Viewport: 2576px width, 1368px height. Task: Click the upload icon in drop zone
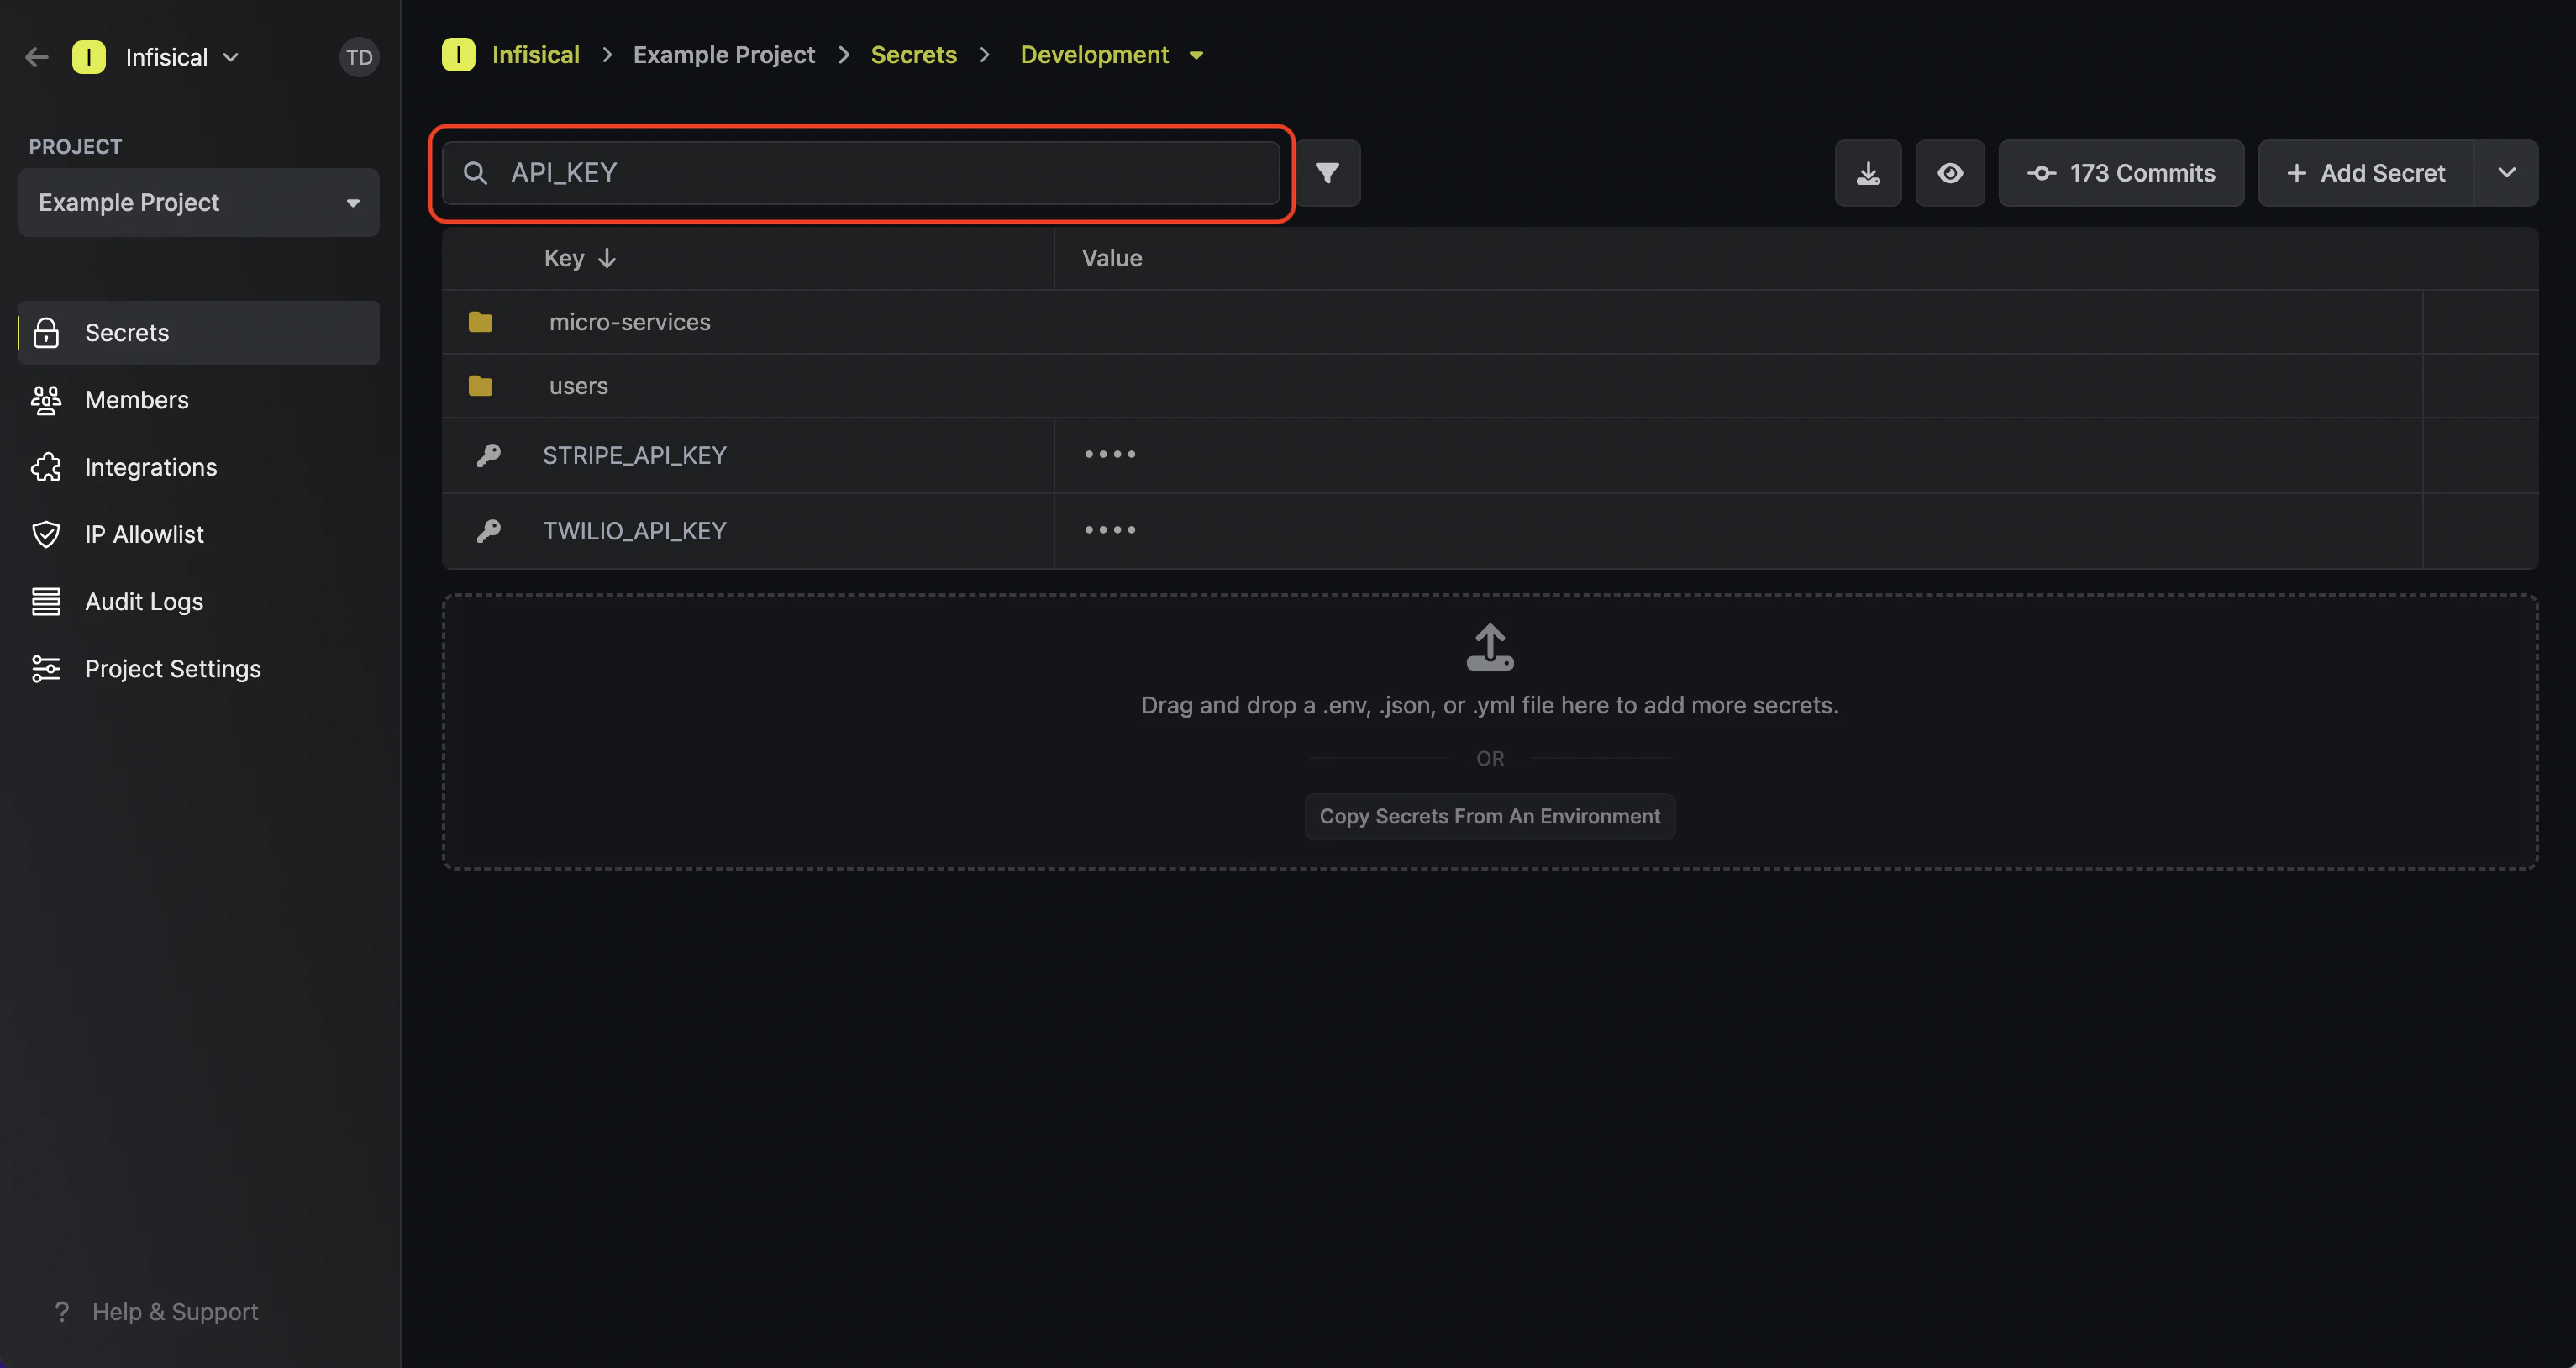(x=1490, y=647)
